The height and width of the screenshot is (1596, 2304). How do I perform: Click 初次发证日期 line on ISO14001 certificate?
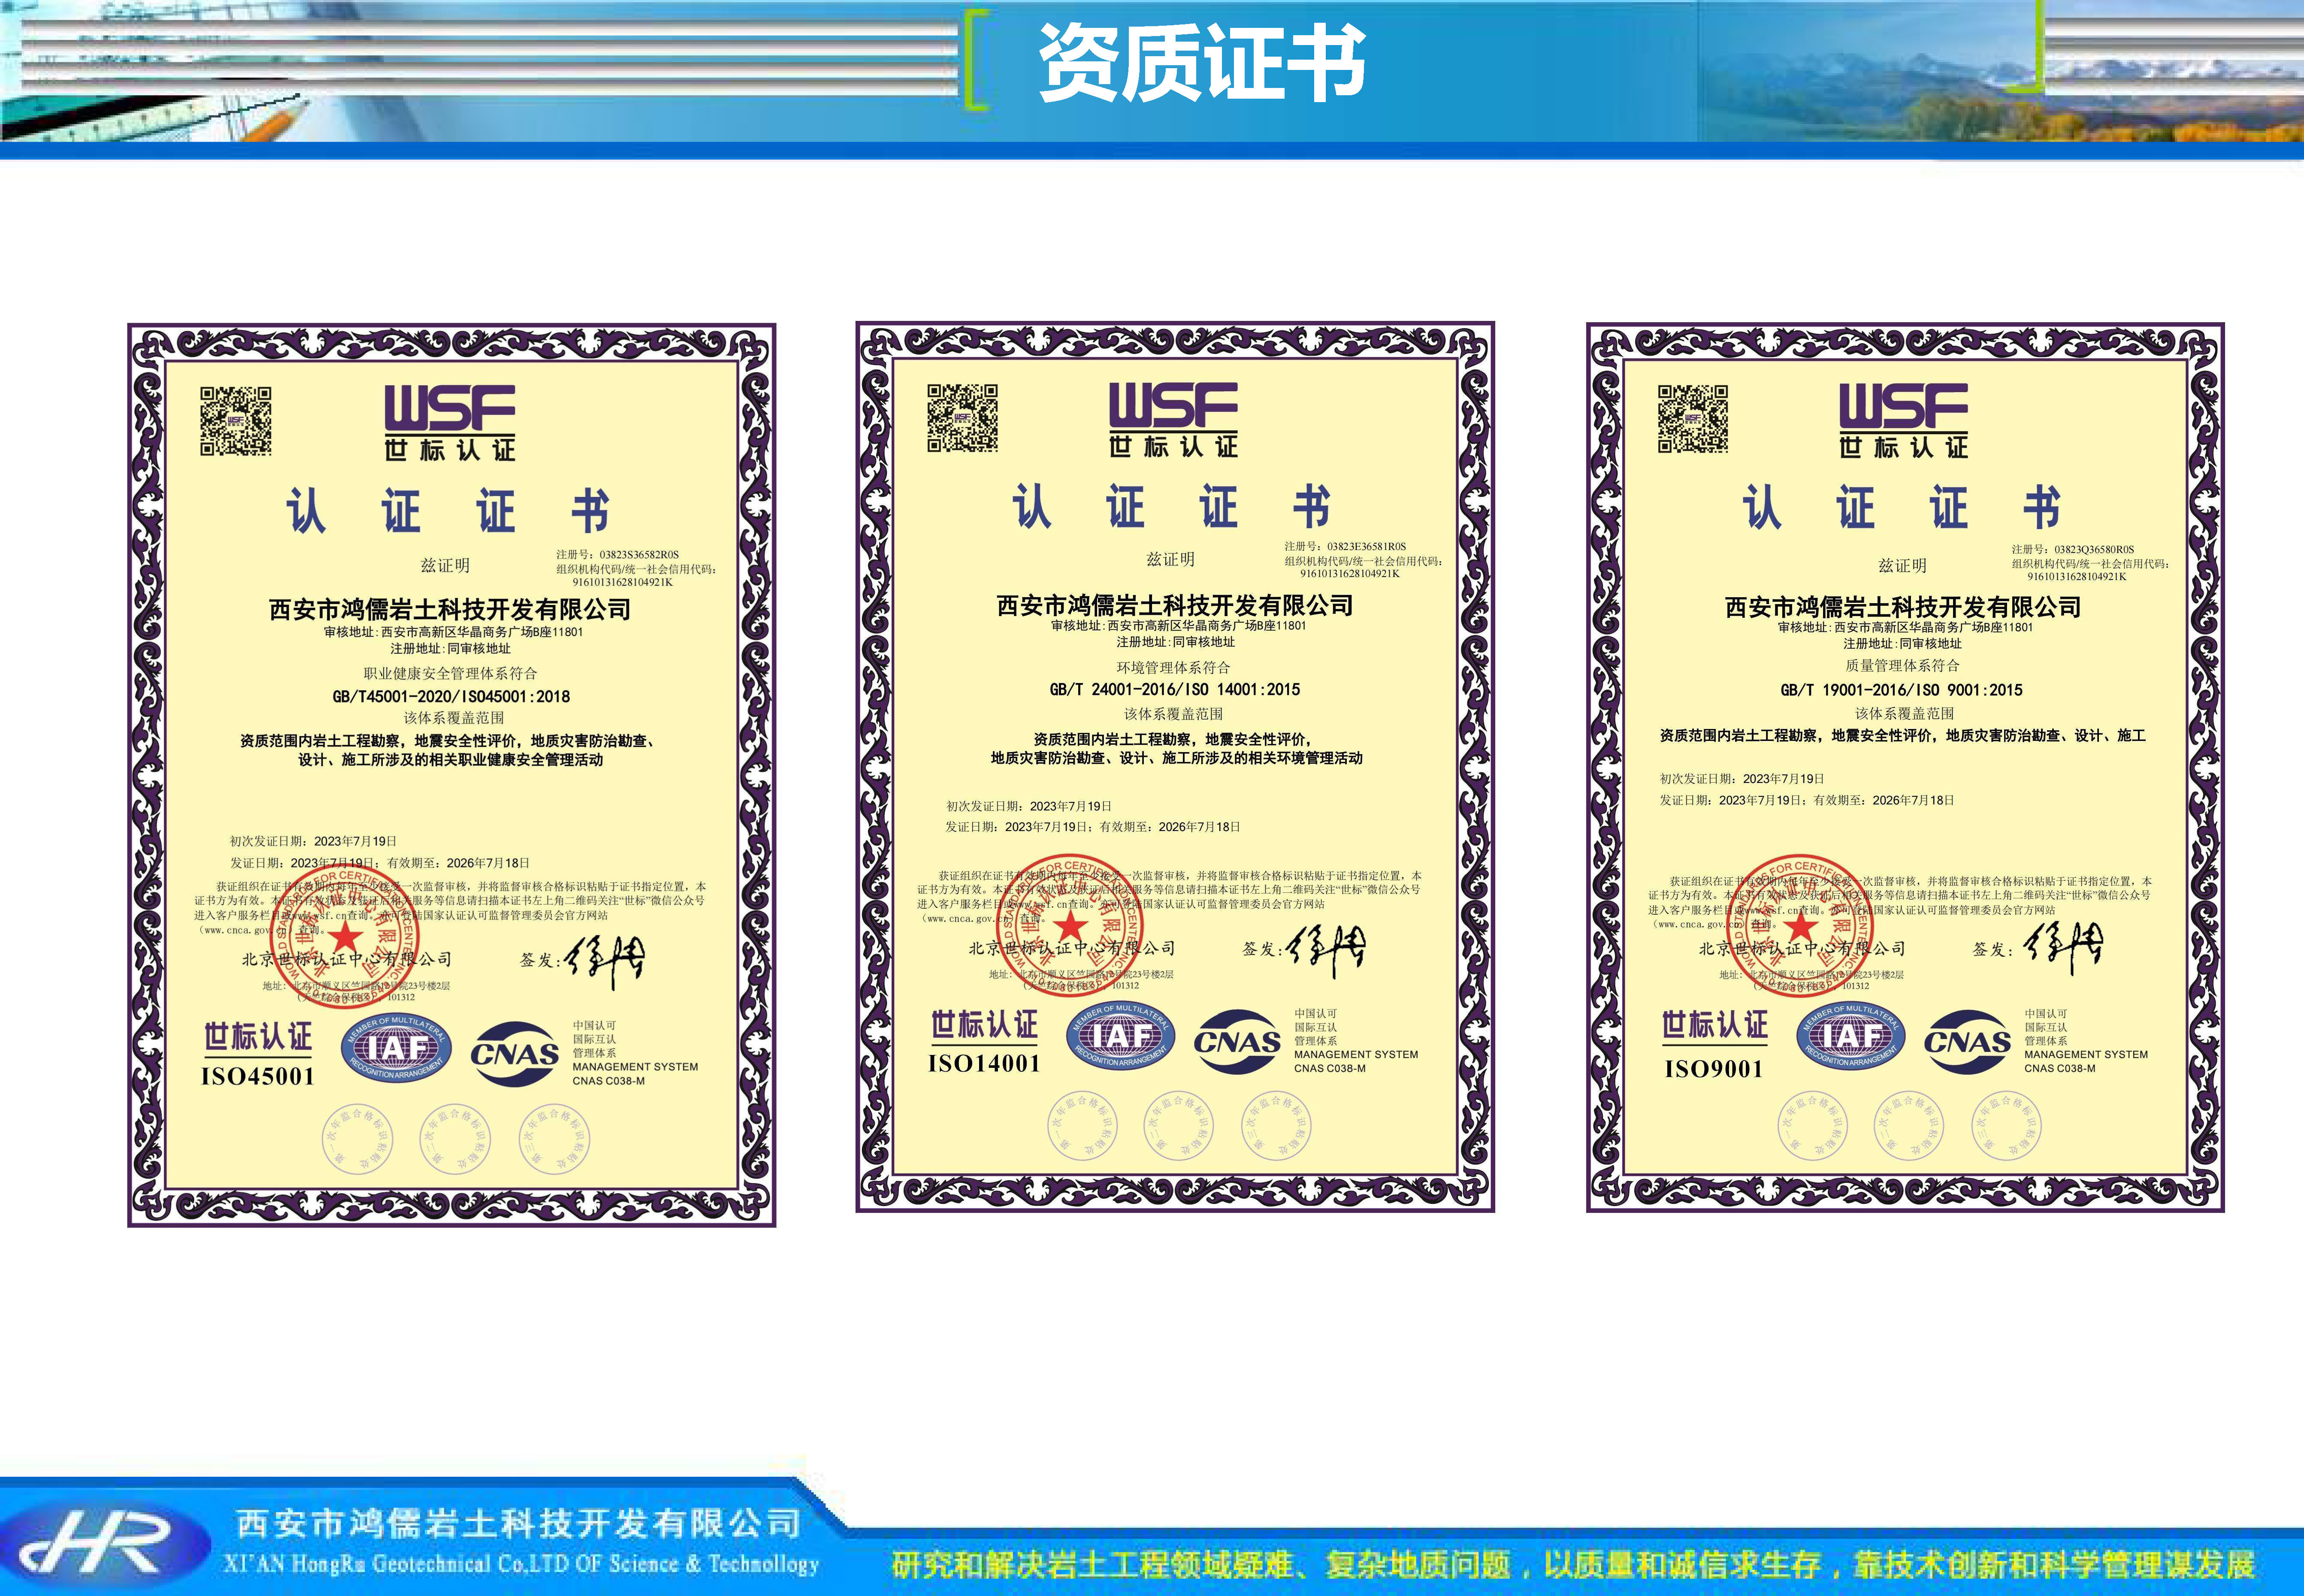tap(1029, 806)
